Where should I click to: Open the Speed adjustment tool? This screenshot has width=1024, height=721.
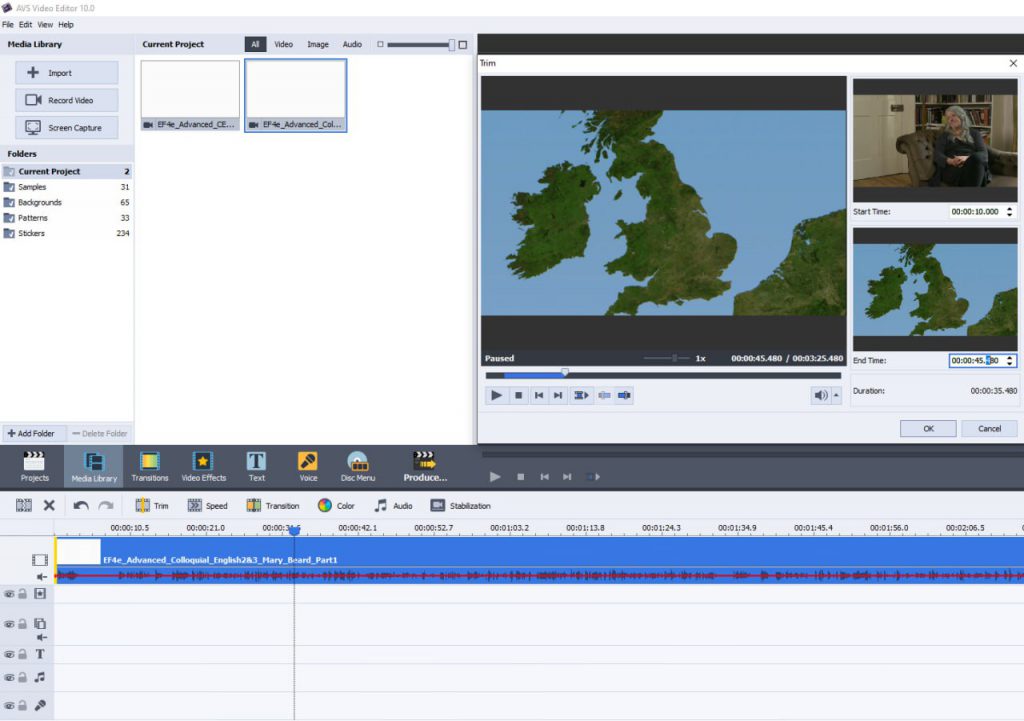coord(208,505)
